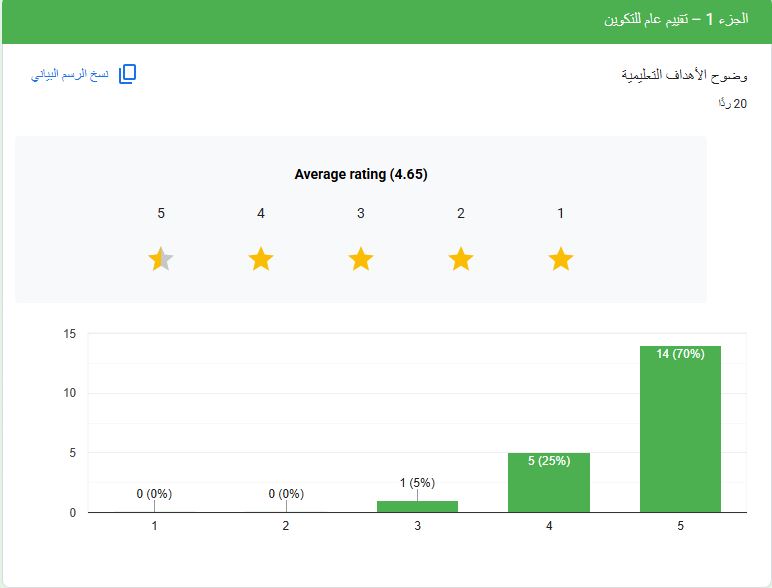The image size is (772, 588).
Task: Click the '0 (0%)' label above rating 1
Action: (x=155, y=494)
